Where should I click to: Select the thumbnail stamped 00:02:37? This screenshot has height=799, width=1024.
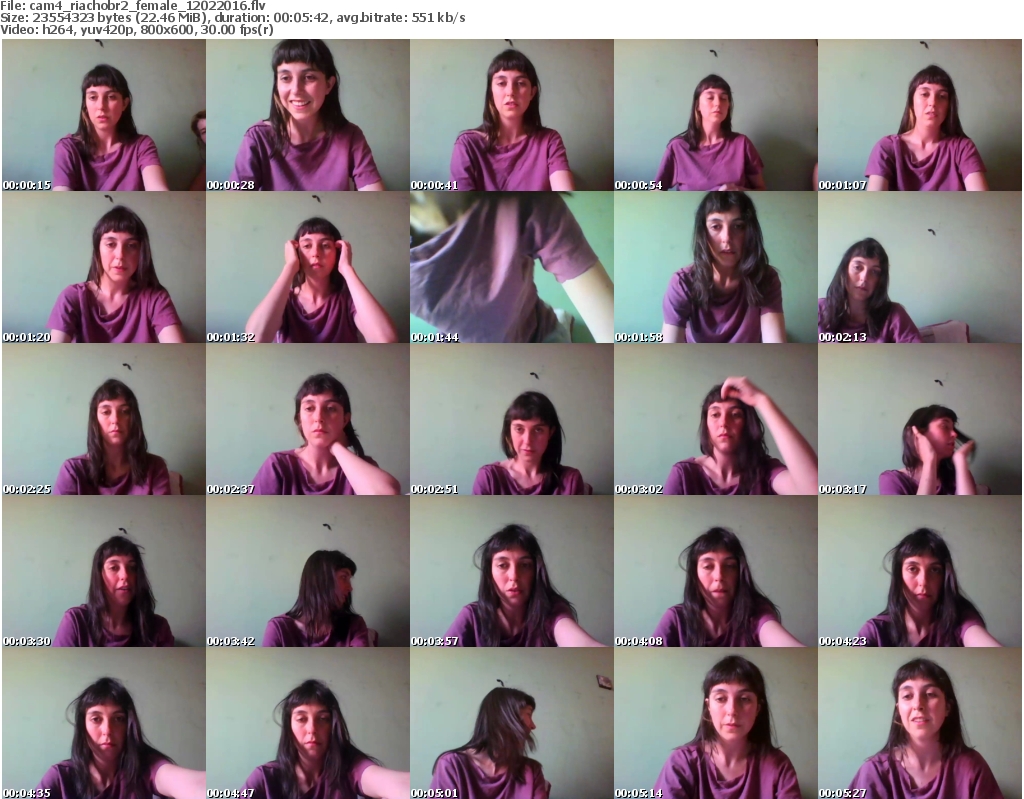308,419
